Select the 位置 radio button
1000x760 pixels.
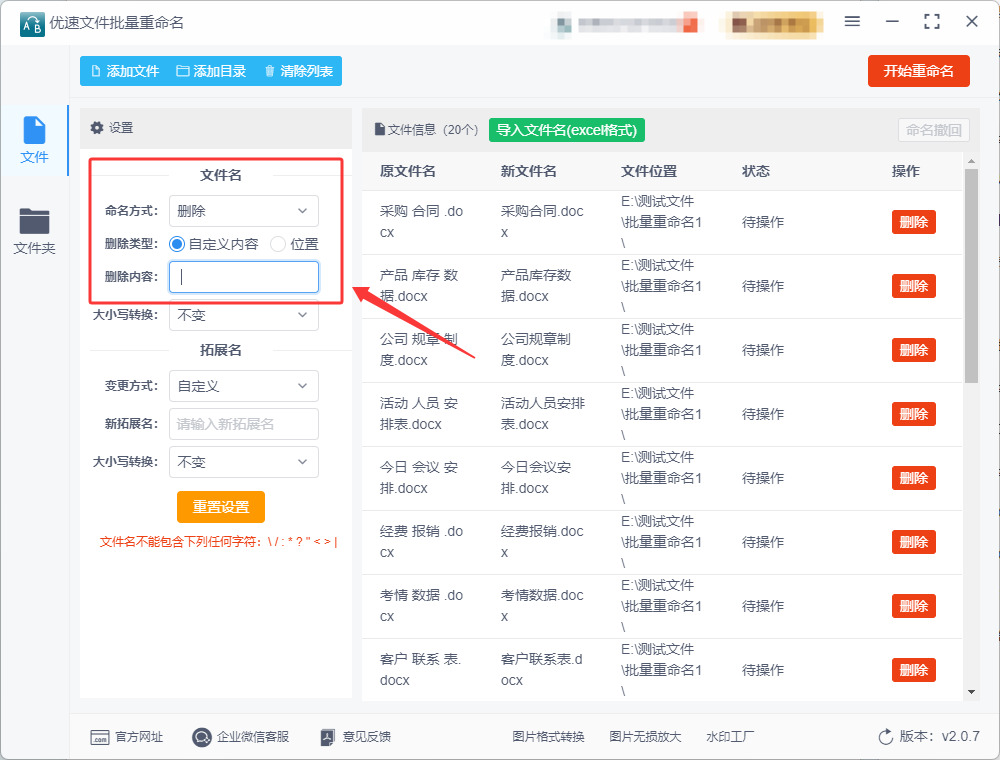[277, 244]
